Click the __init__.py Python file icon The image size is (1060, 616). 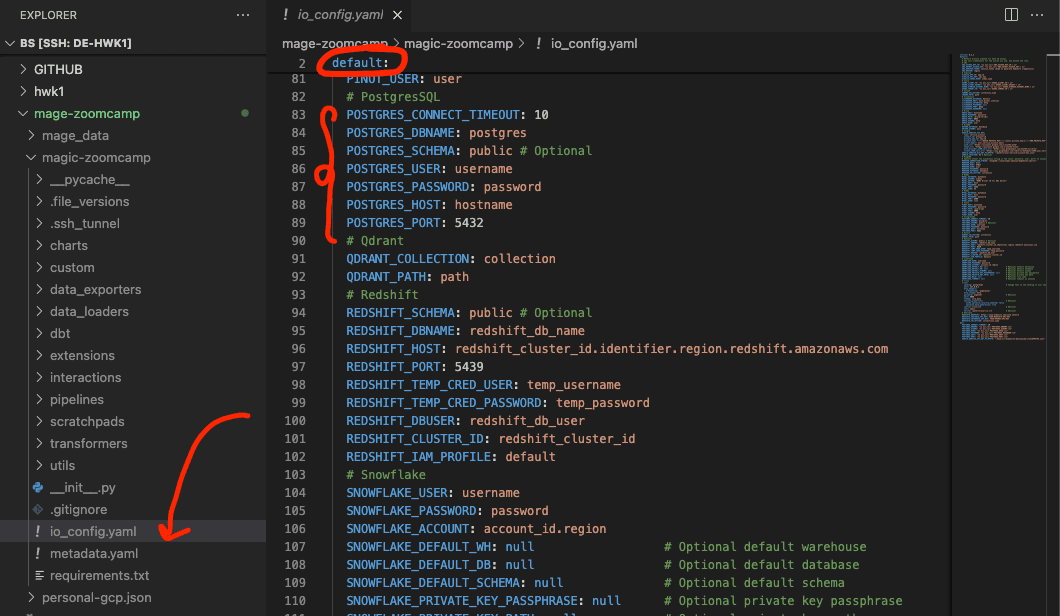click(x=38, y=488)
